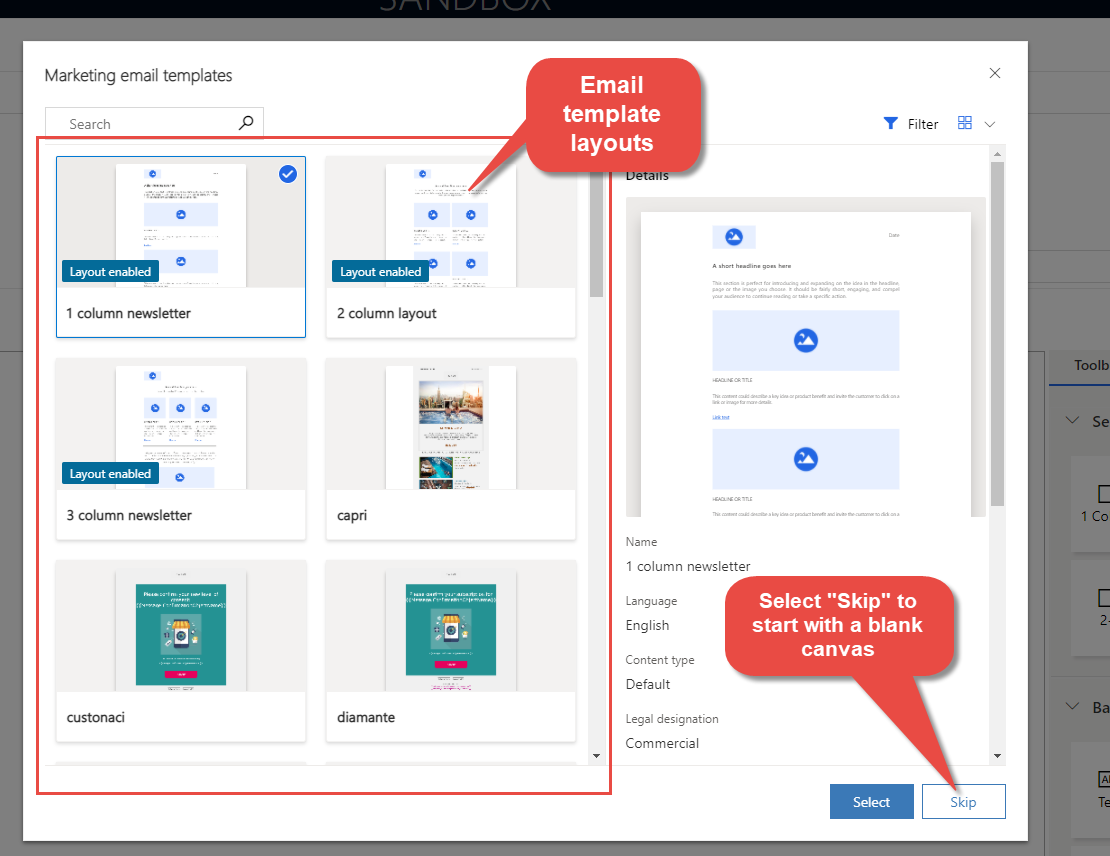Close the Marketing email templates dialog
The height and width of the screenshot is (856, 1110).
(x=995, y=72)
